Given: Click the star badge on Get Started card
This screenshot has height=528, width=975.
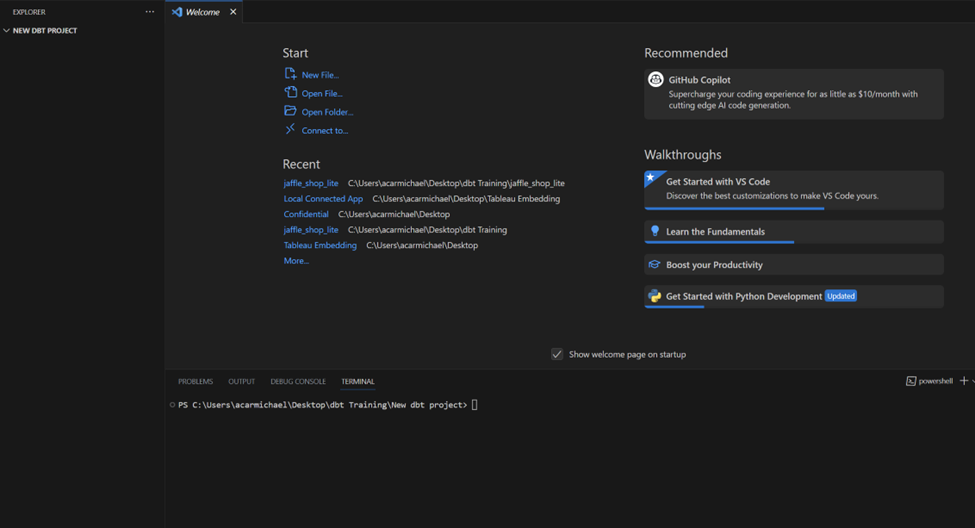Looking at the screenshot, I should point(651,177).
